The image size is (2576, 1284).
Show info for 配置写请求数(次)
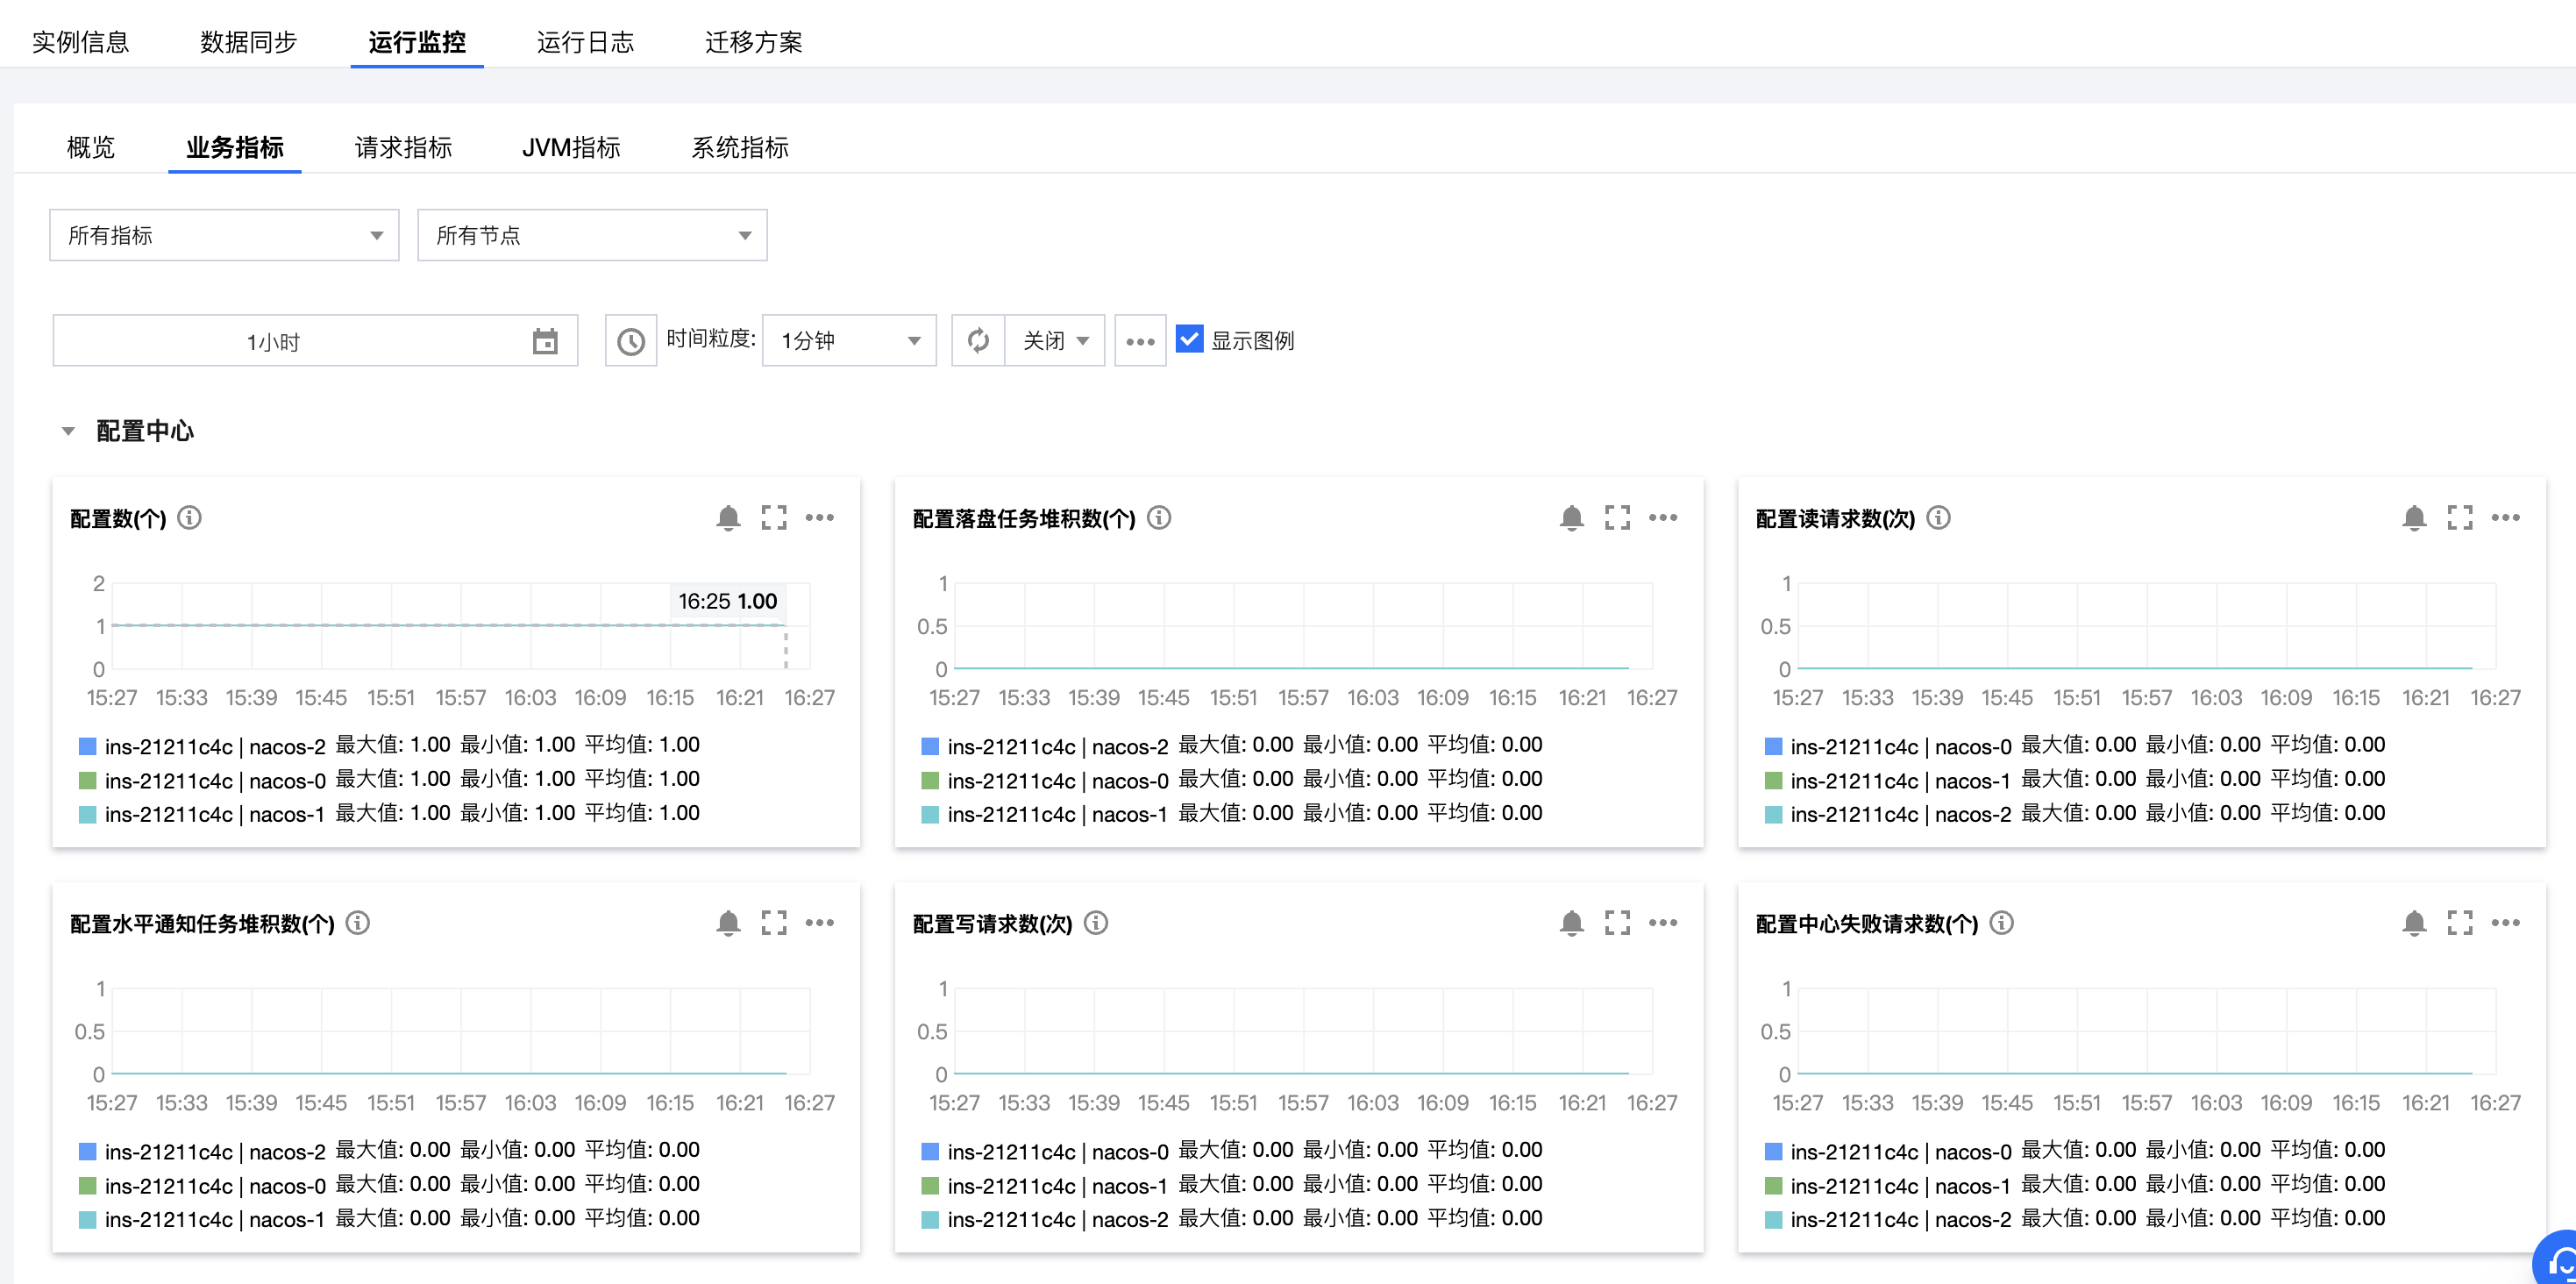point(1096,923)
